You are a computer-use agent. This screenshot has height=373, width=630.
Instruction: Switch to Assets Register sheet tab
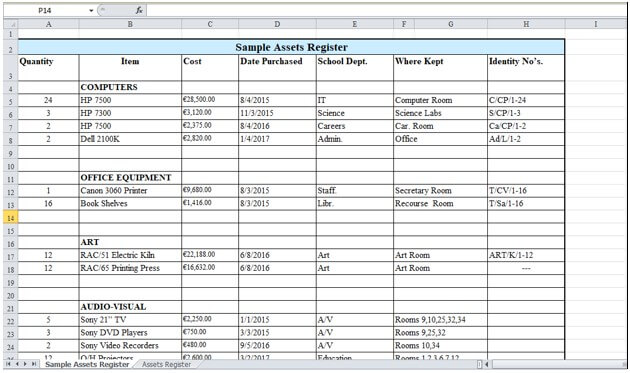coord(166,364)
